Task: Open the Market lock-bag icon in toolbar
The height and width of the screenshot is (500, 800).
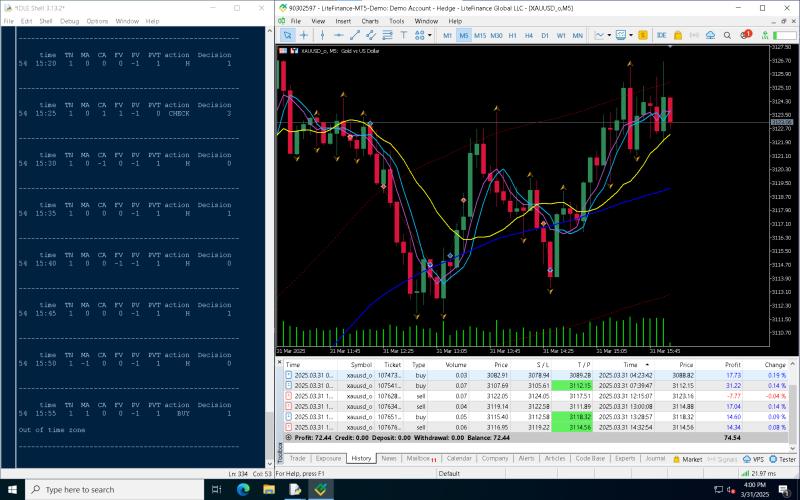Action: [x=678, y=35]
